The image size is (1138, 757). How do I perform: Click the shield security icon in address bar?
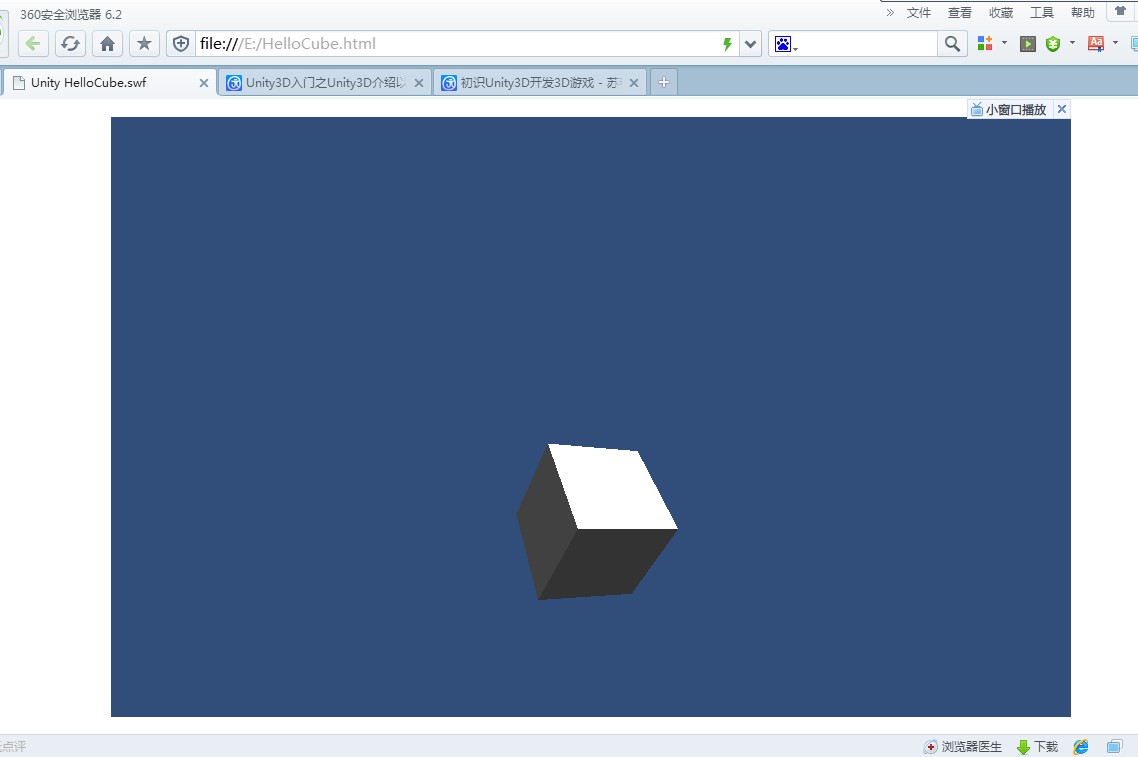click(181, 44)
